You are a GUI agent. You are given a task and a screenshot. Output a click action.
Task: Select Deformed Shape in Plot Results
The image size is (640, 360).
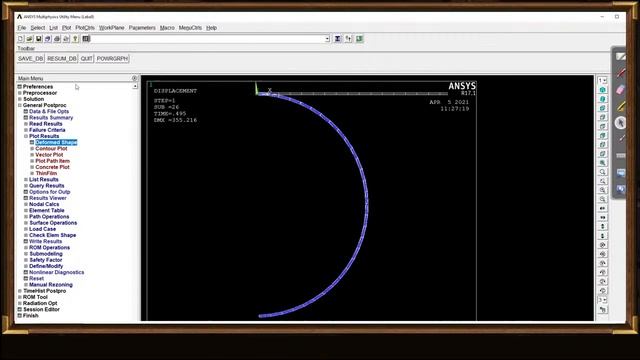pos(56,142)
